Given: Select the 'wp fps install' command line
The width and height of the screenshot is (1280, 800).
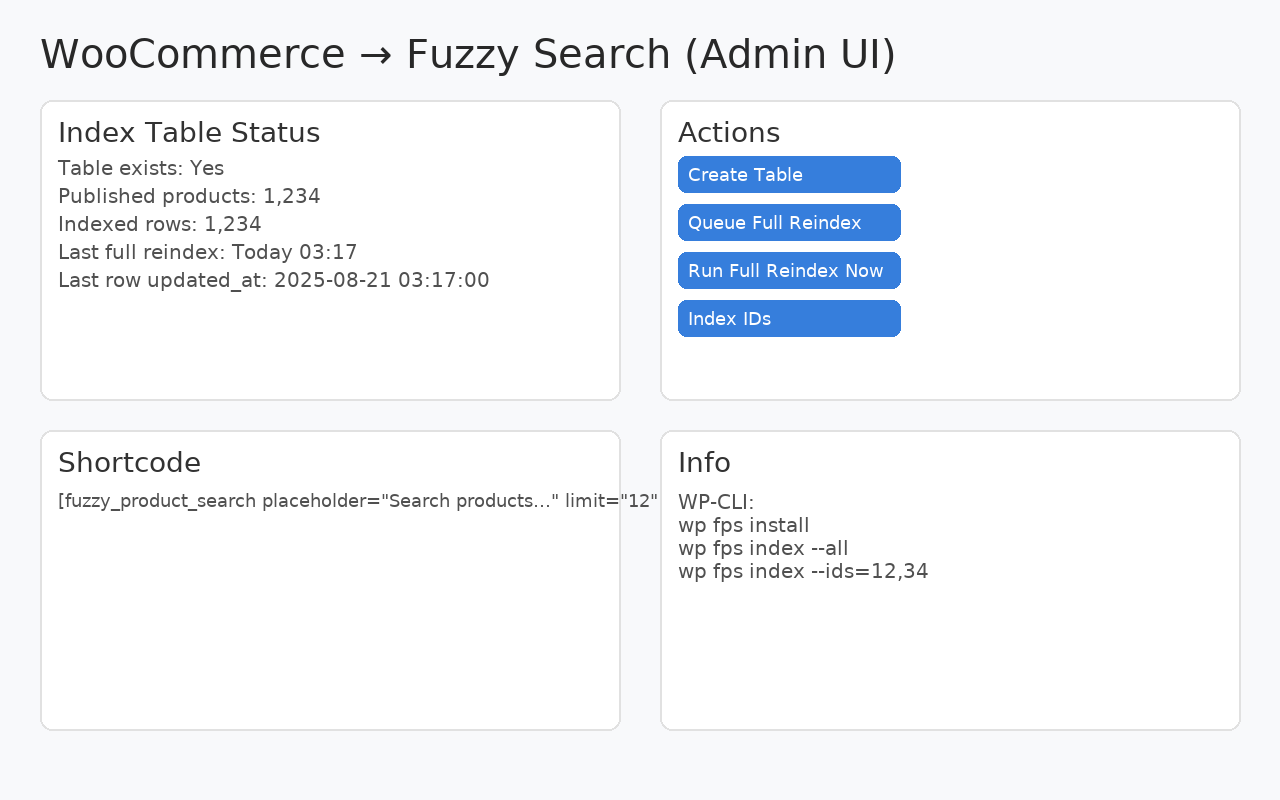Looking at the screenshot, I should tap(743, 526).
